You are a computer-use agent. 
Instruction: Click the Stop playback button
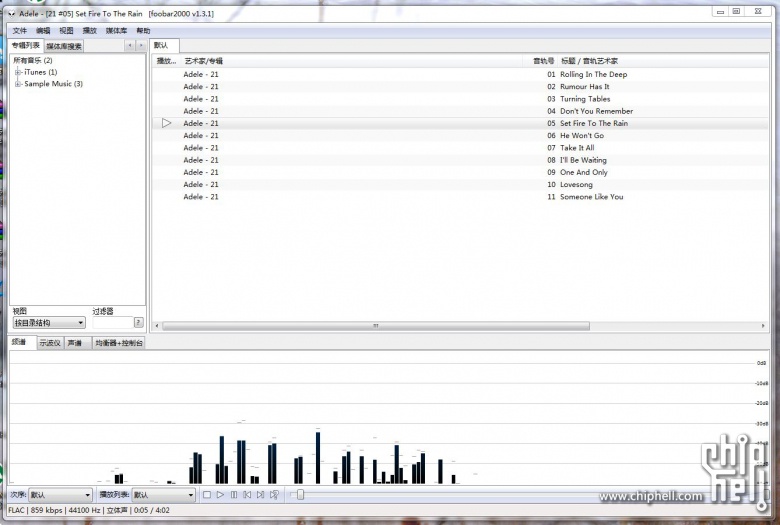(207, 495)
